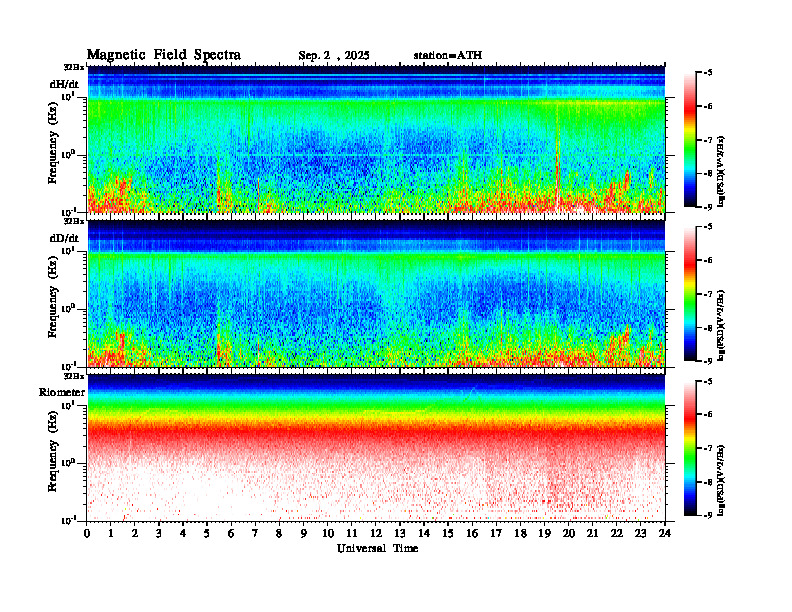Click hour "9" tick label on time axis
Screen dimensions: 792x612
pyautogui.click(x=304, y=533)
